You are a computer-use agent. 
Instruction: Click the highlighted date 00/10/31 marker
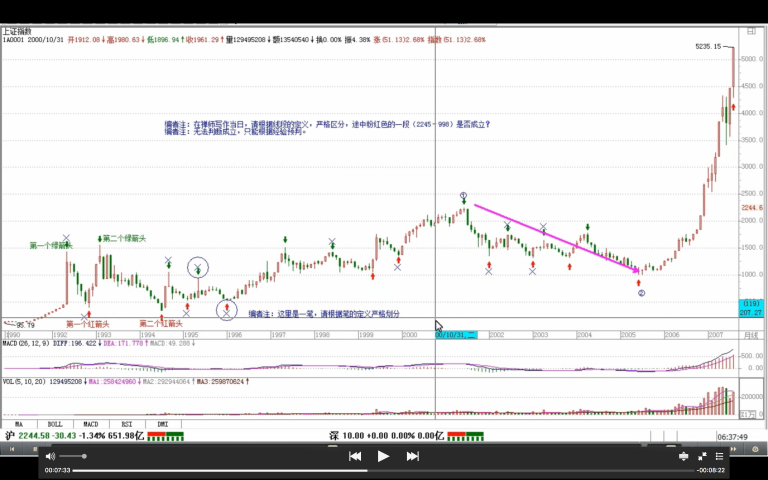point(456,334)
